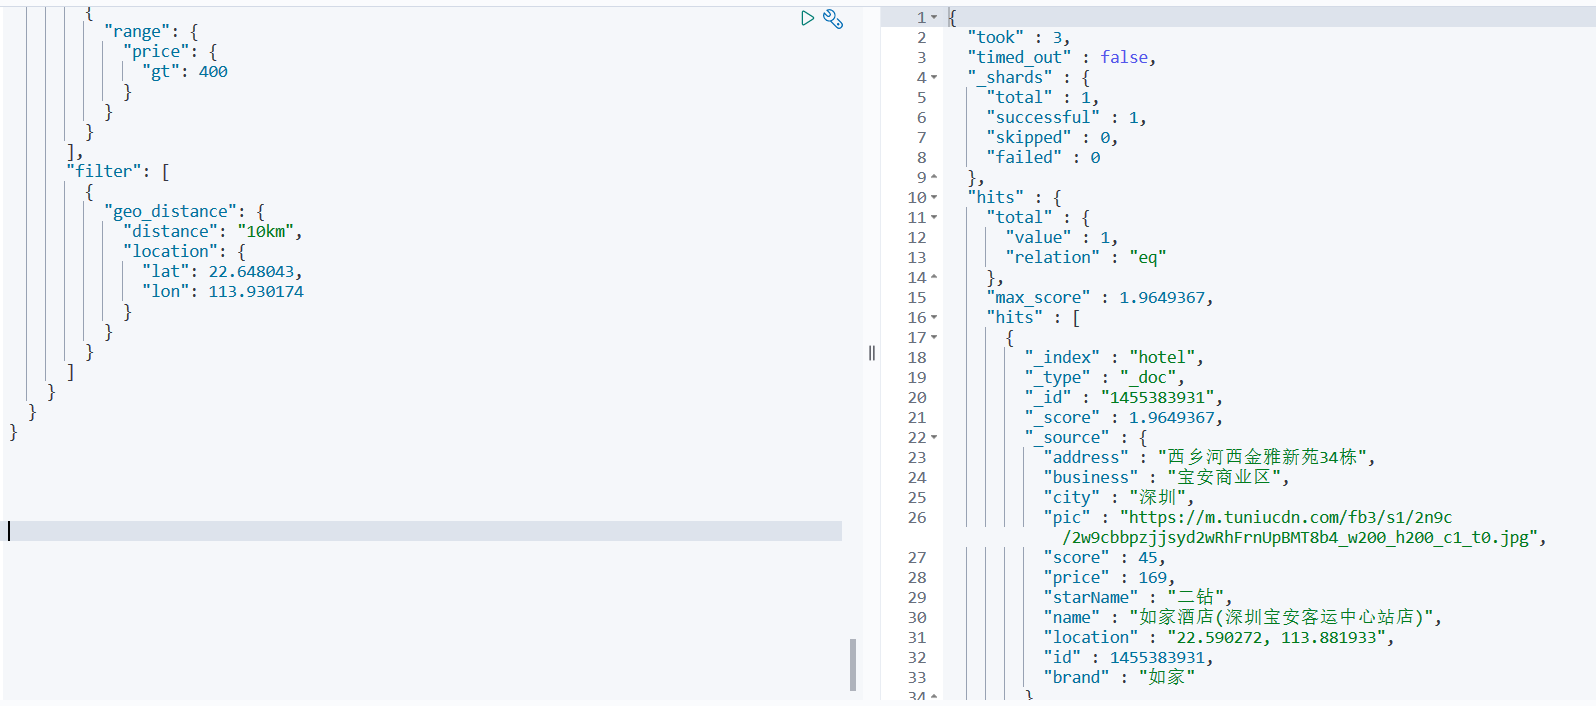This screenshot has width=1596, height=706.
Task: Click the gt value 400 in range query
Action: click(213, 72)
